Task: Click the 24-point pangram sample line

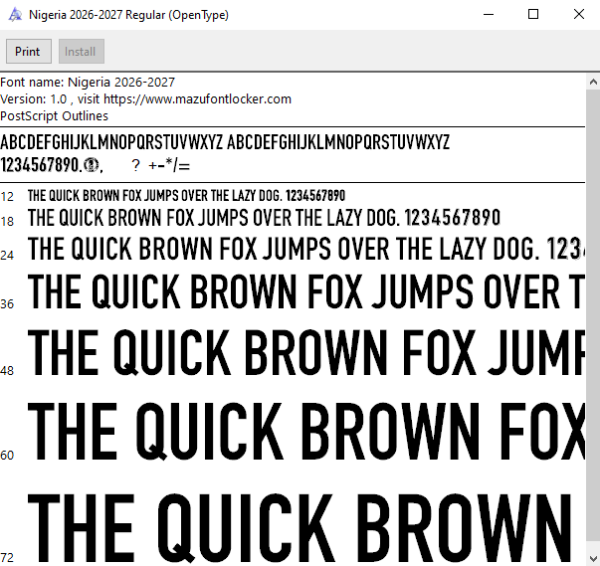Action: pos(306,249)
